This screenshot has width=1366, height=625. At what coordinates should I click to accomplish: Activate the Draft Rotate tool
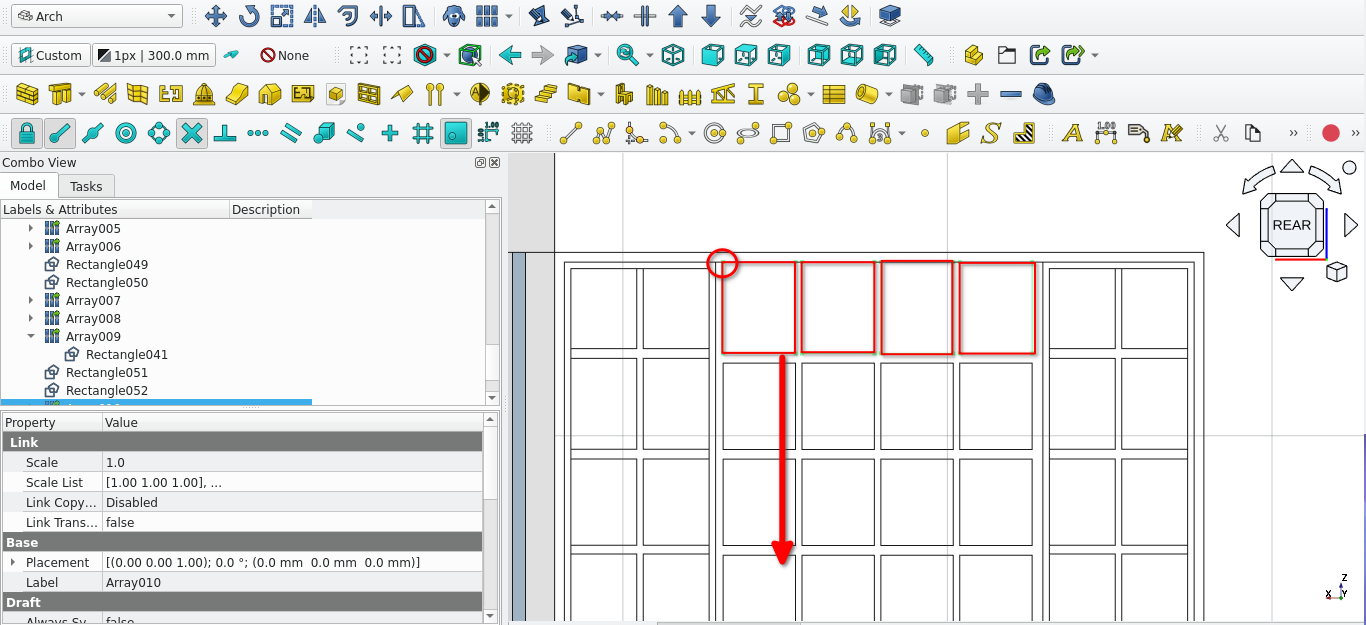click(x=248, y=16)
